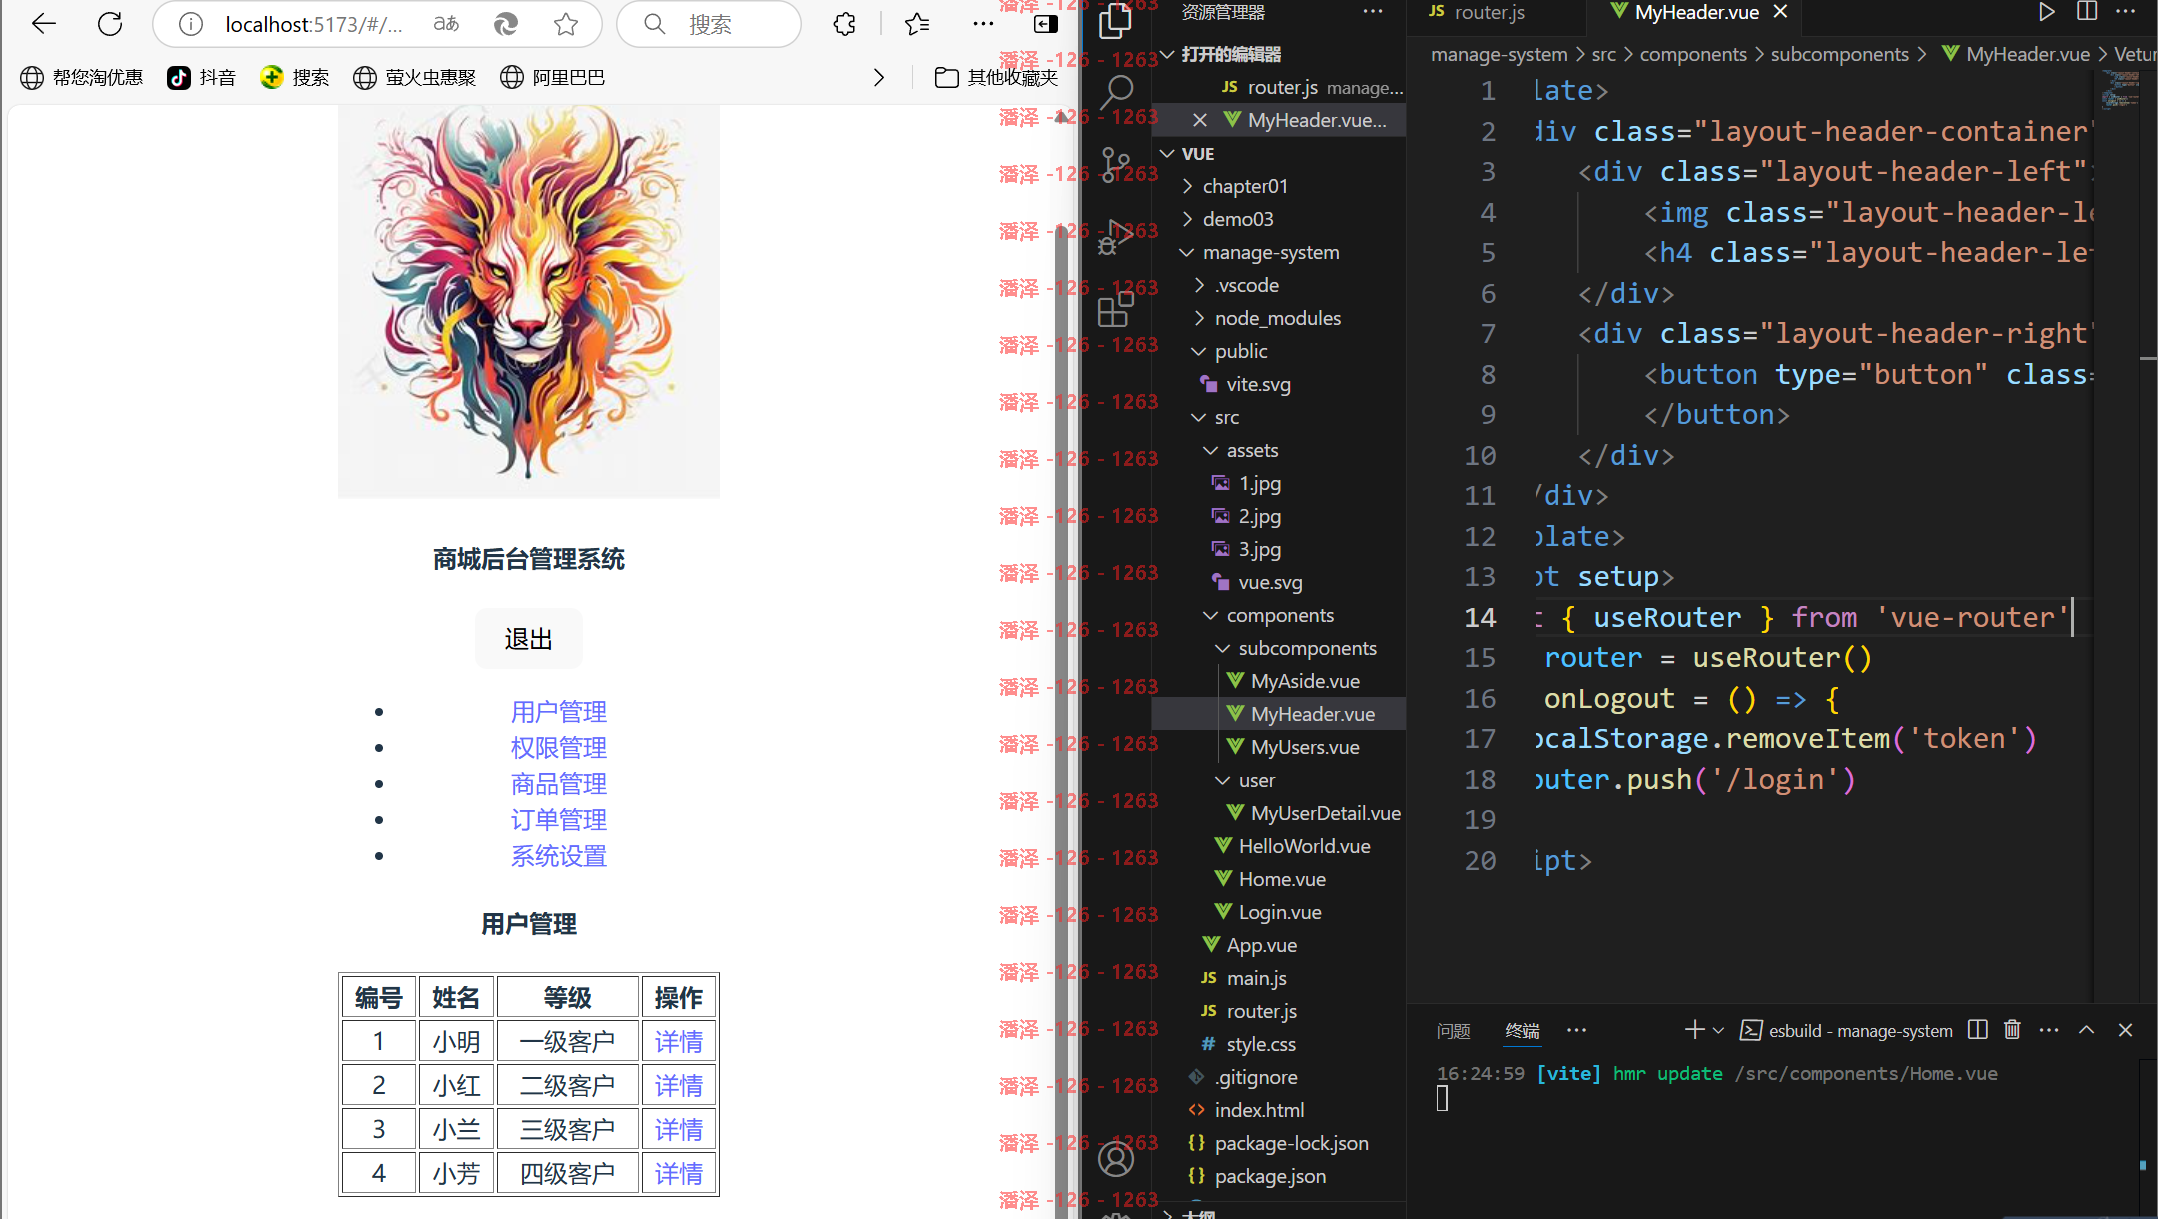Open the 权限管理 menu link

[558, 748]
